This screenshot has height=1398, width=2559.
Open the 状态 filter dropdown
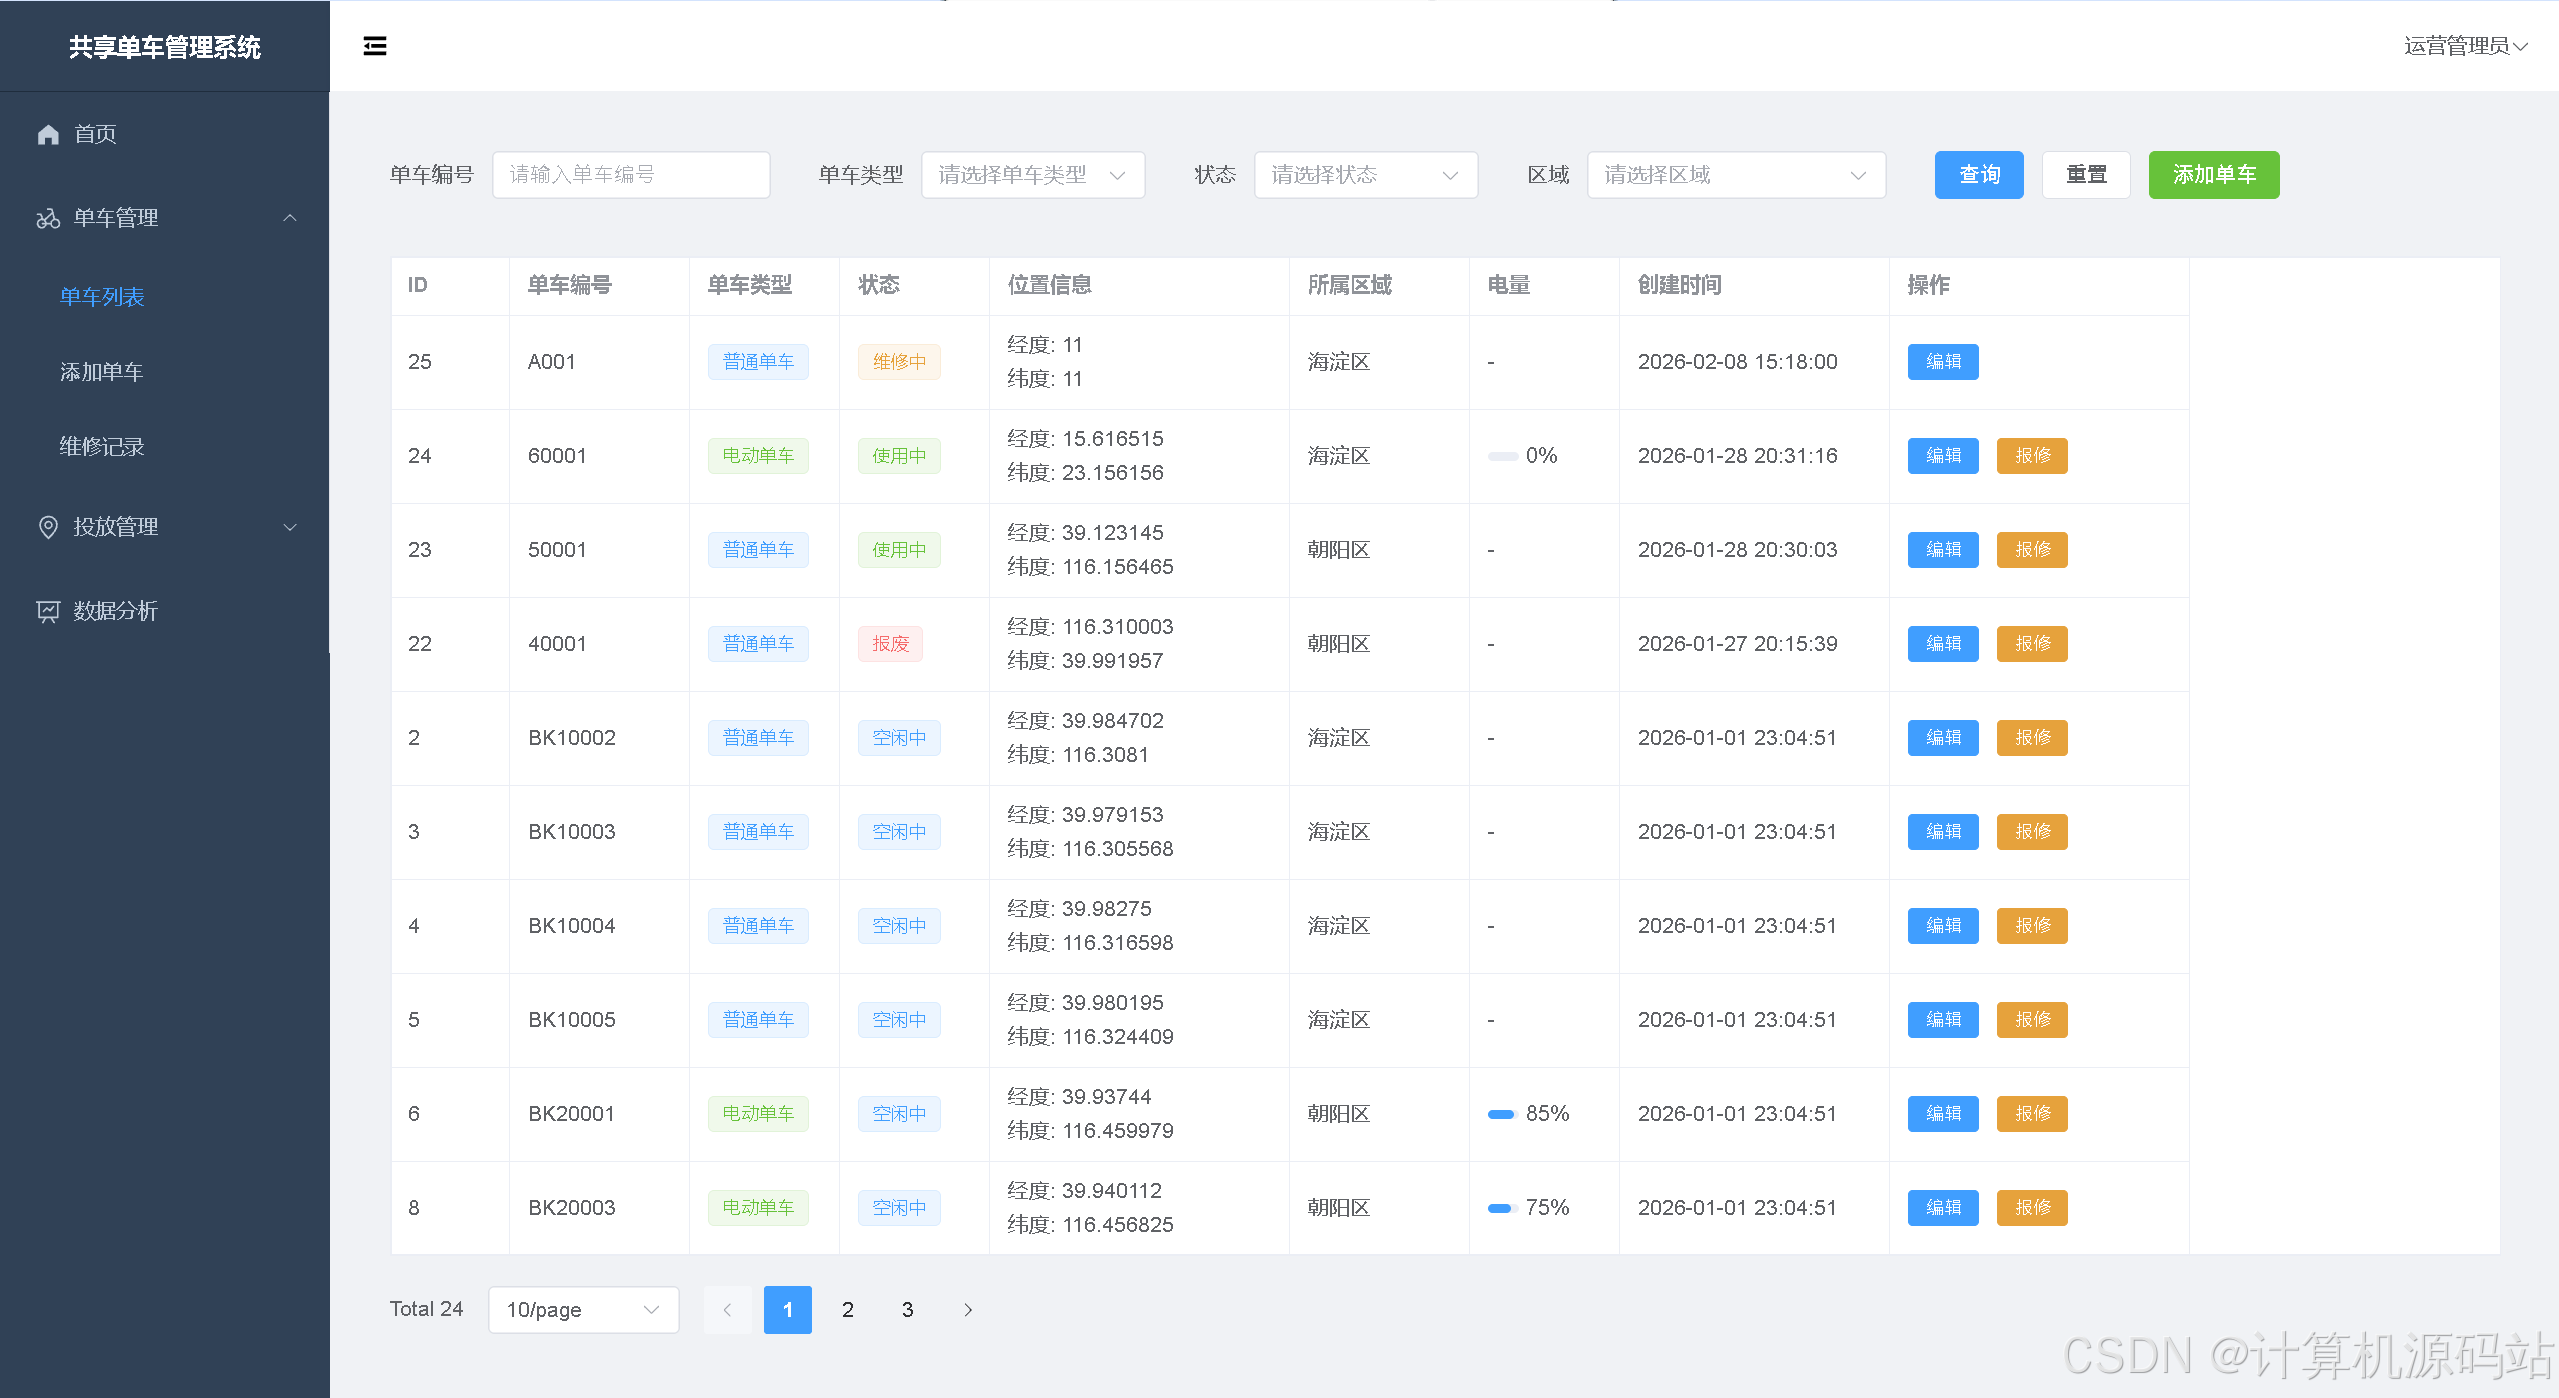pos(1365,175)
